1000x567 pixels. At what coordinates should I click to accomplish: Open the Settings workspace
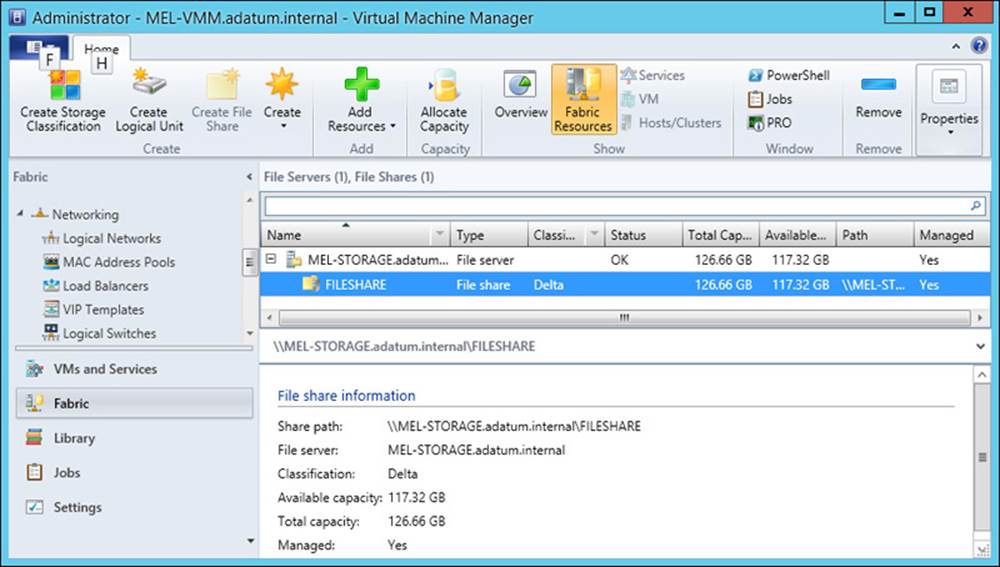pos(135,507)
